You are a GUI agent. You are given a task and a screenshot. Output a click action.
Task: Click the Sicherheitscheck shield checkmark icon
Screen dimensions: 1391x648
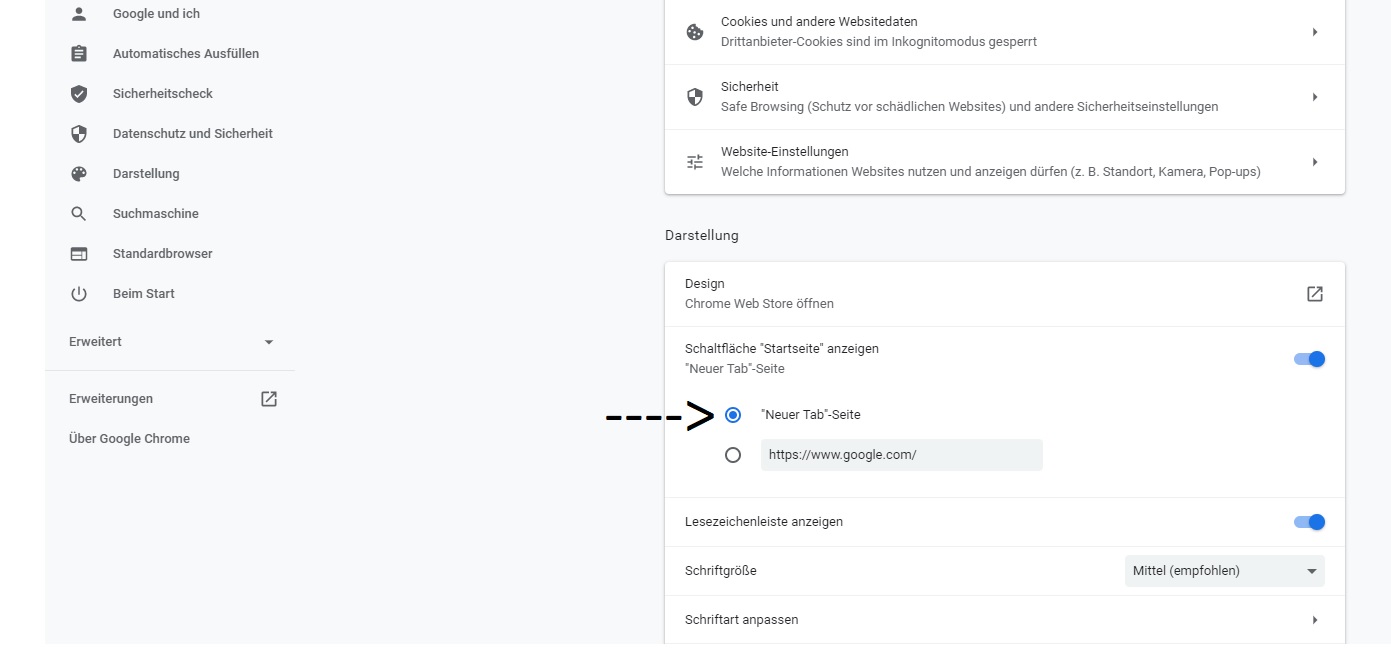pos(79,94)
